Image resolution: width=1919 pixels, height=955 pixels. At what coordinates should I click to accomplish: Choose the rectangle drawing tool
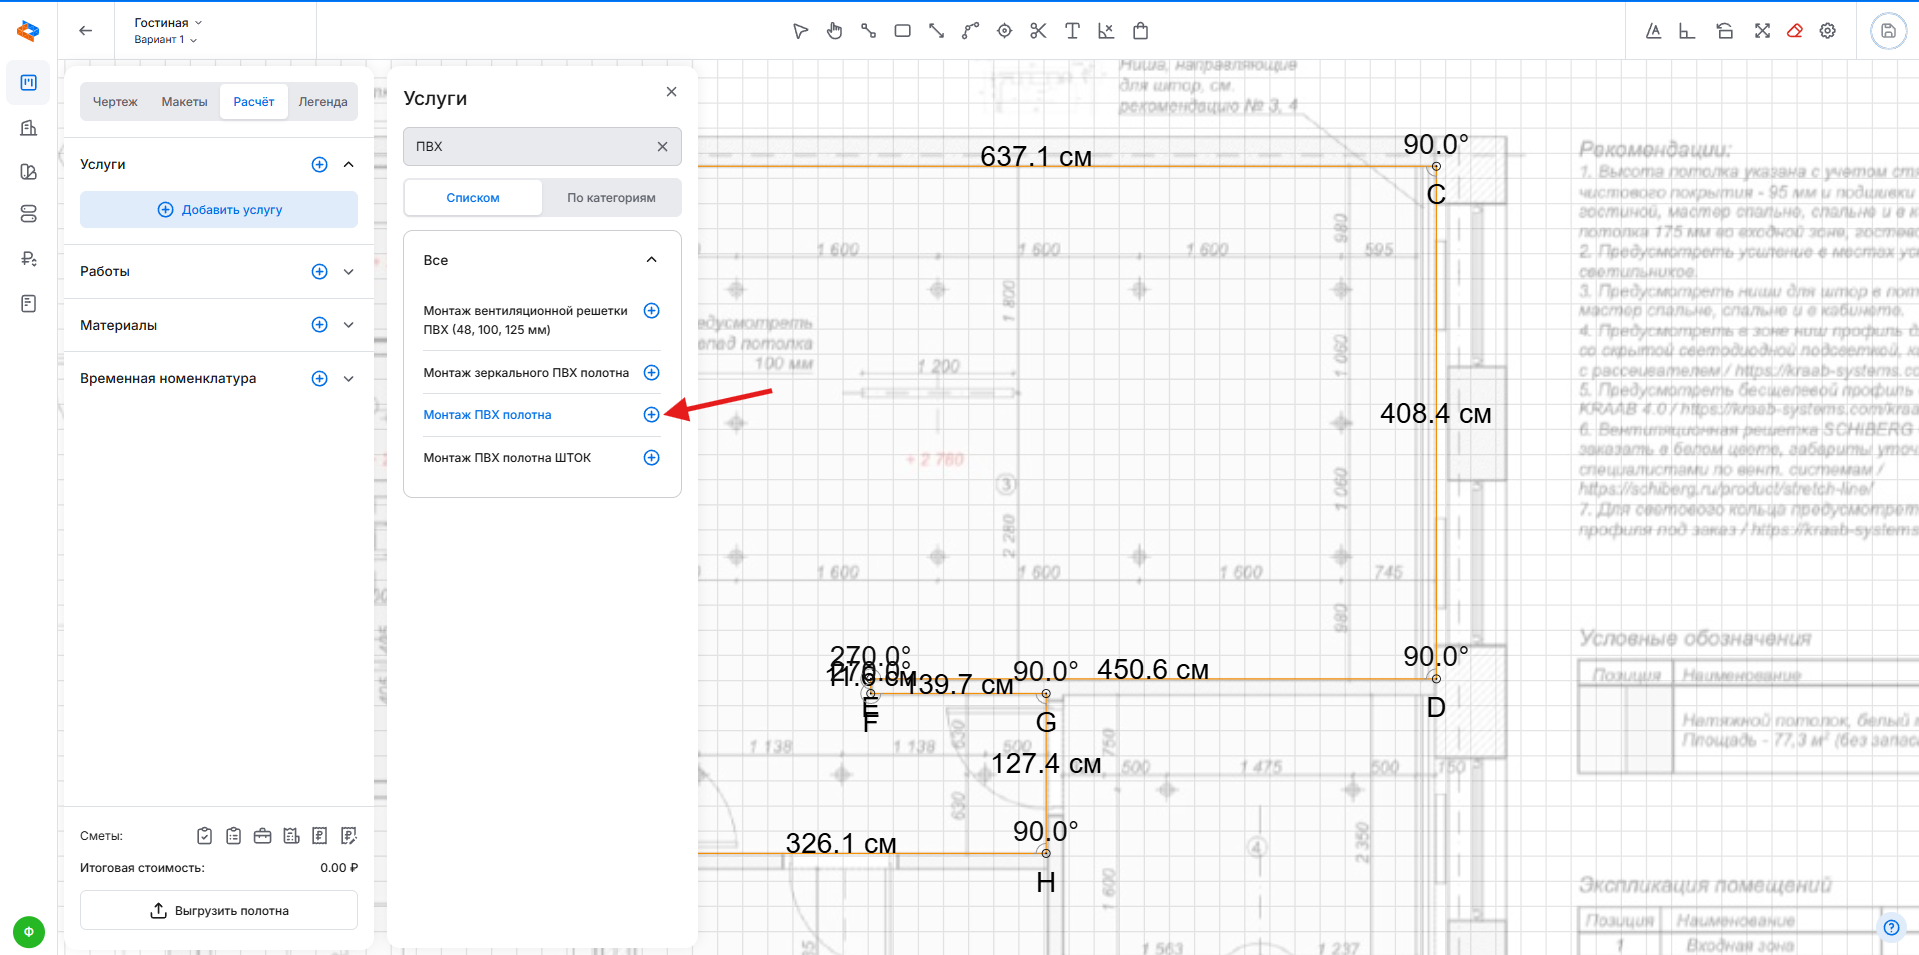(x=902, y=31)
